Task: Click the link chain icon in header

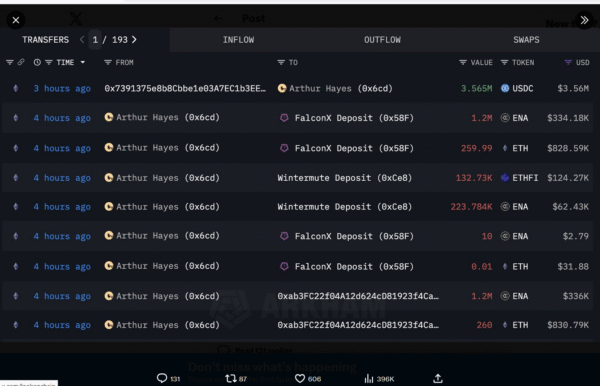Action: tap(21, 62)
